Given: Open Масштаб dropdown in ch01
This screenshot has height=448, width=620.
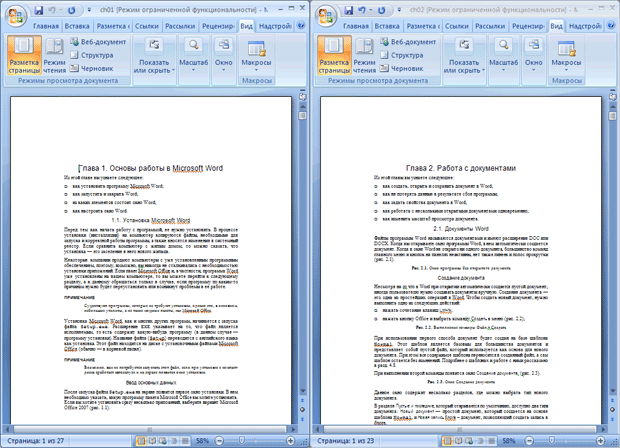Looking at the screenshot, I should [193, 56].
